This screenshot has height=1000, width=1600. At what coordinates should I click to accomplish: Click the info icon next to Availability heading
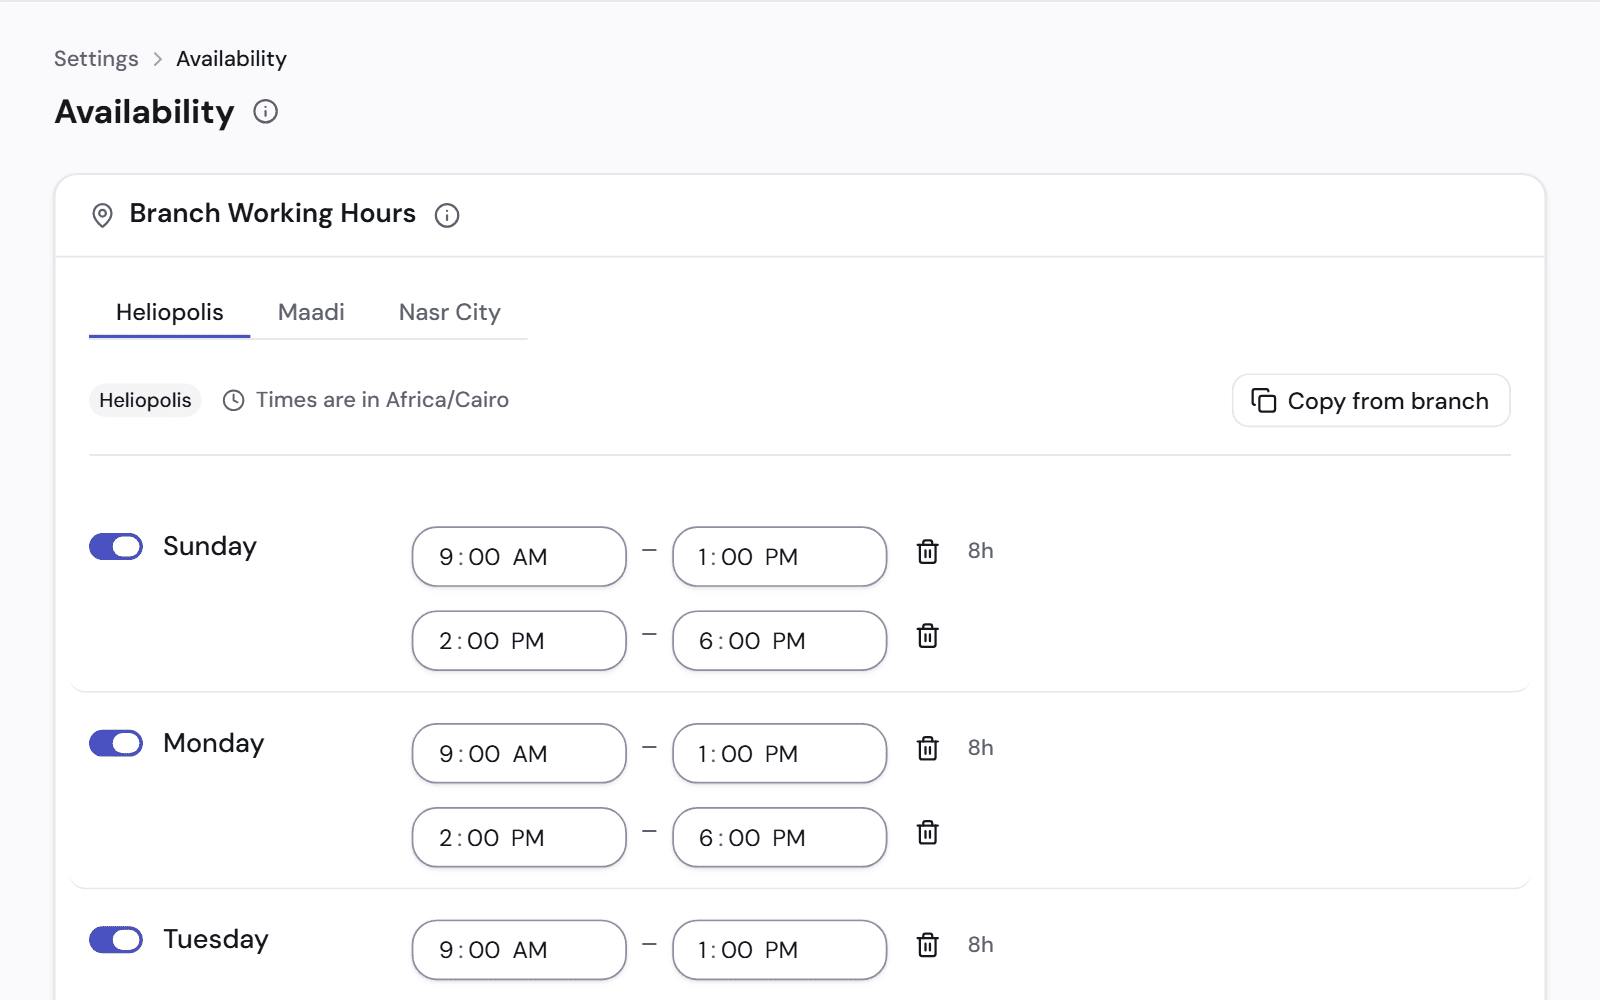[265, 111]
